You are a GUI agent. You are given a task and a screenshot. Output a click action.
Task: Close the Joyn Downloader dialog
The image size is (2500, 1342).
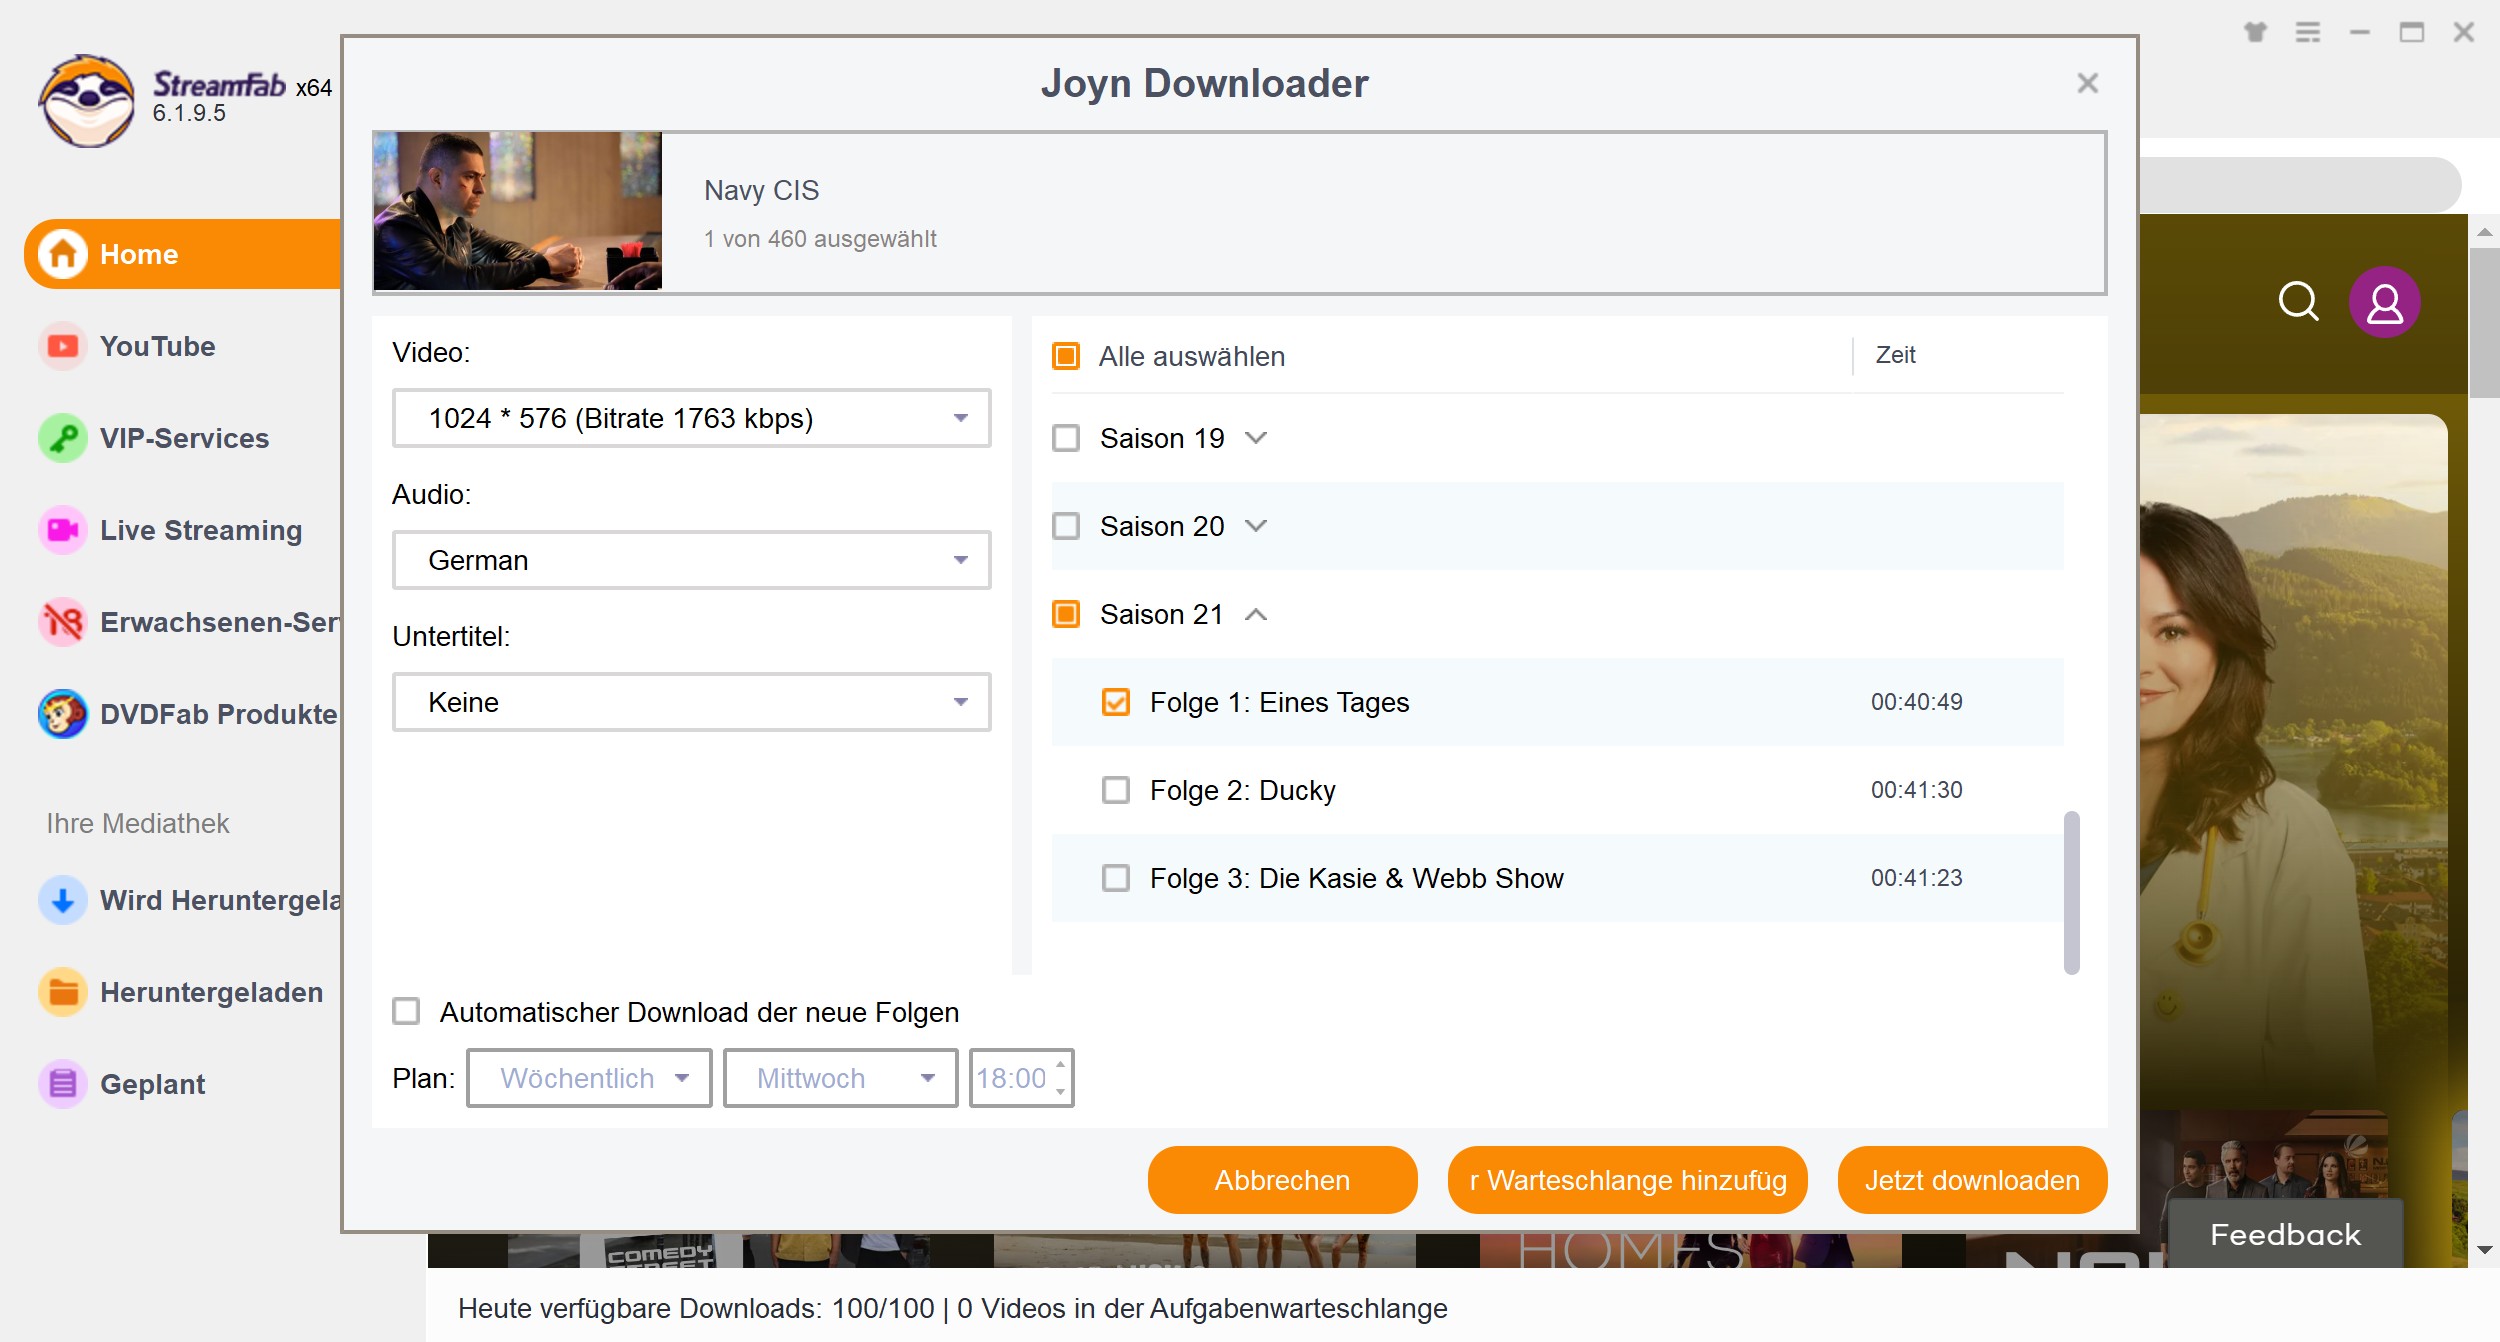point(2087,83)
